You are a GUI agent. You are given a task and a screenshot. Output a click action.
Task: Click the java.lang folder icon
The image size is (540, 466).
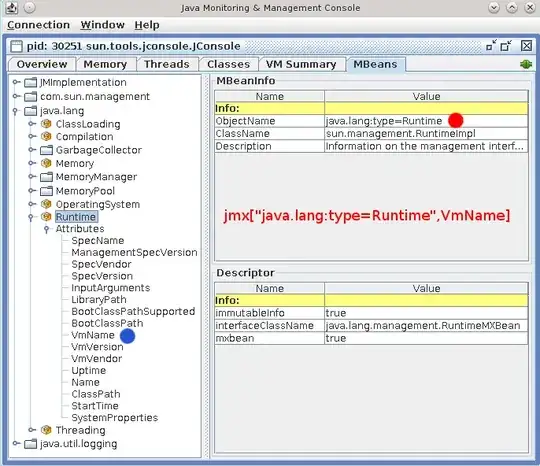pyautogui.click(x=30, y=111)
